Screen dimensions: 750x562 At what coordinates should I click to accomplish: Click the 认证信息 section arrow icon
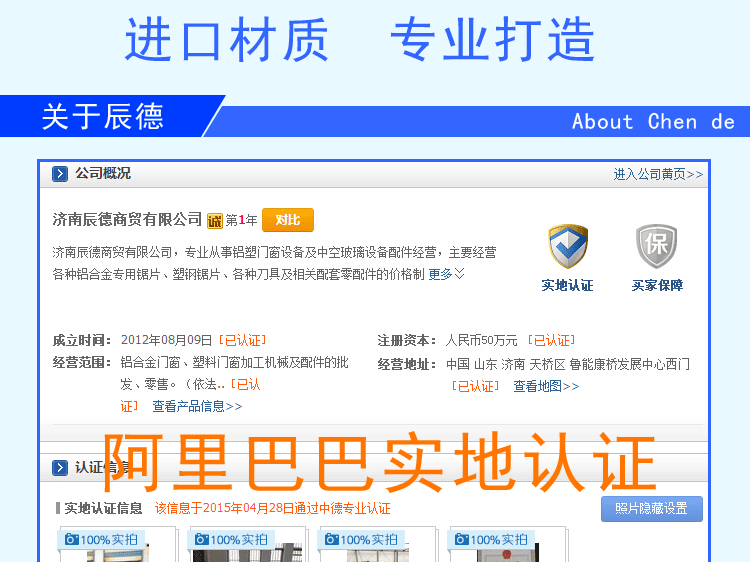(x=60, y=467)
